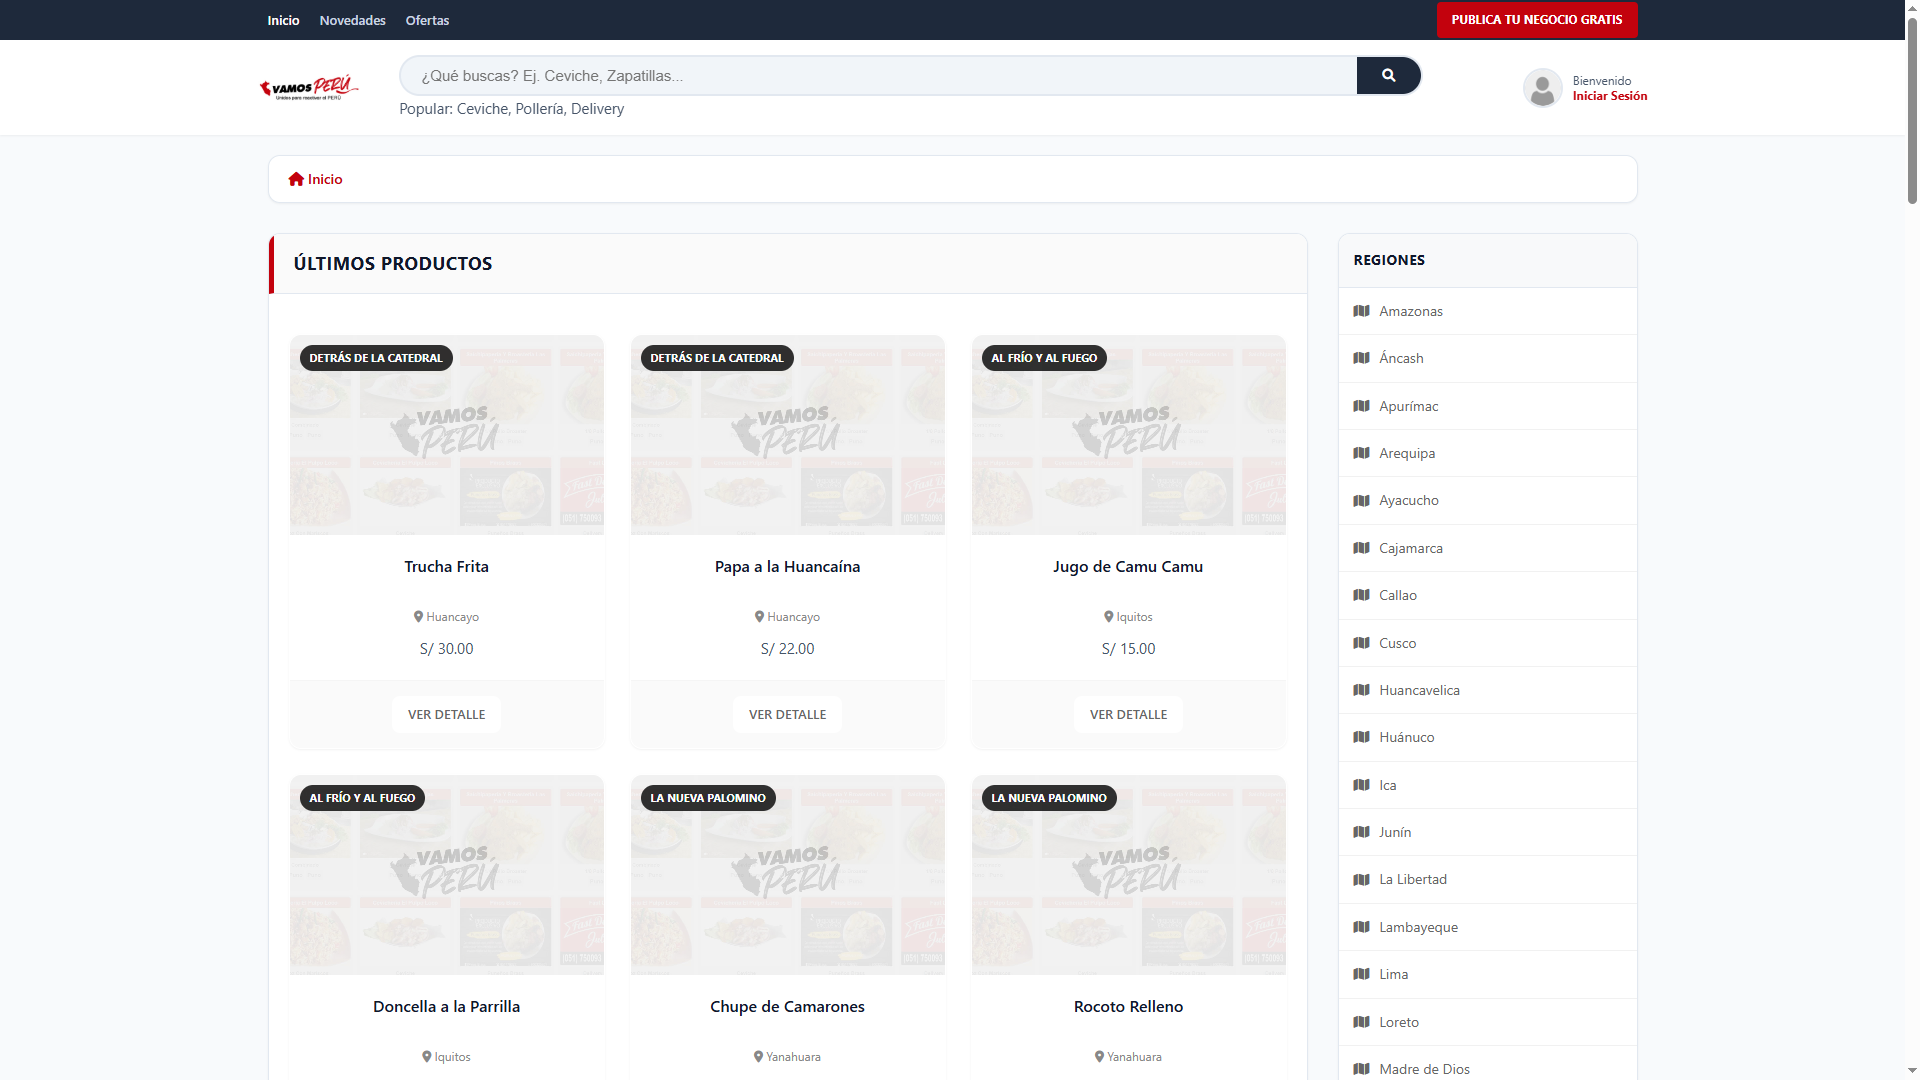Click the page vertical scrollbar
The image size is (1920, 1080).
click(x=1912, y=110)
